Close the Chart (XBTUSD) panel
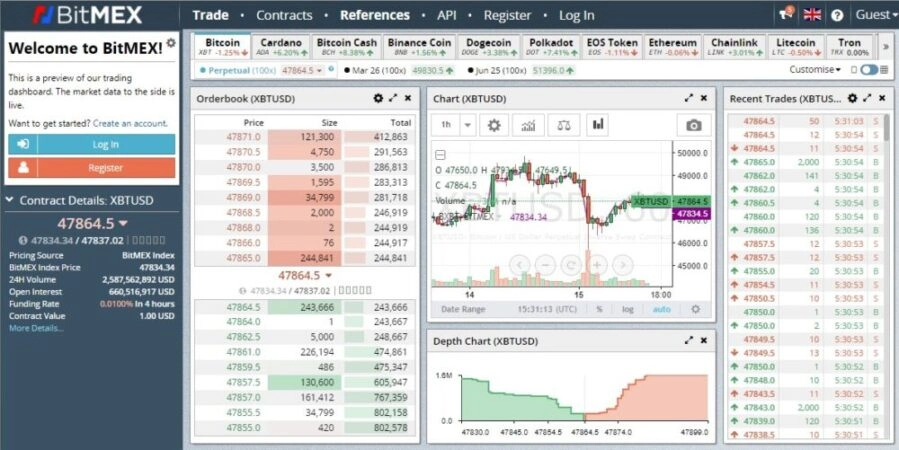Viewport: 899px width, 450px height. pyautogui.click(x=703, y=99)
